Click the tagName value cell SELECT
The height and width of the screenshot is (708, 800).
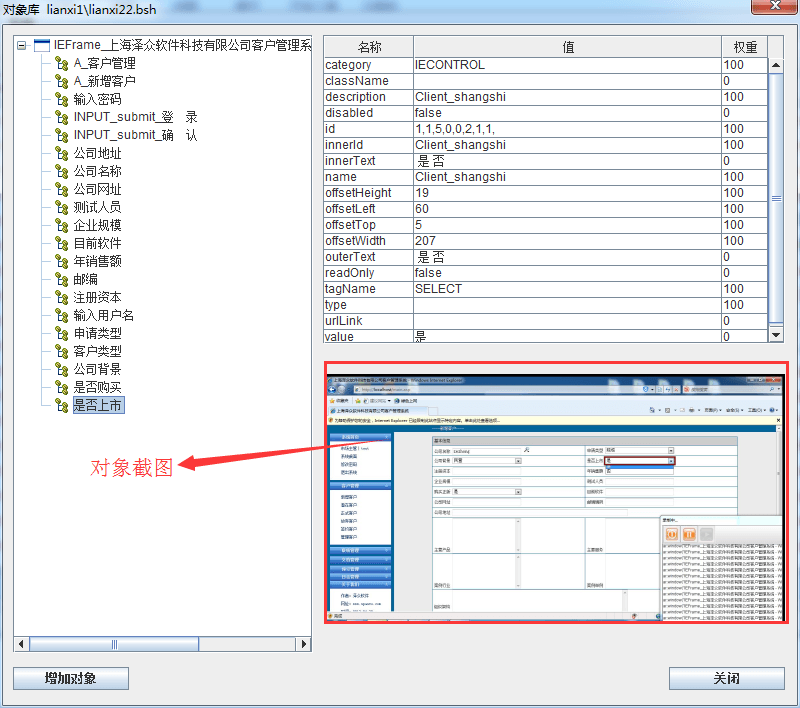(x=566, y=289)
